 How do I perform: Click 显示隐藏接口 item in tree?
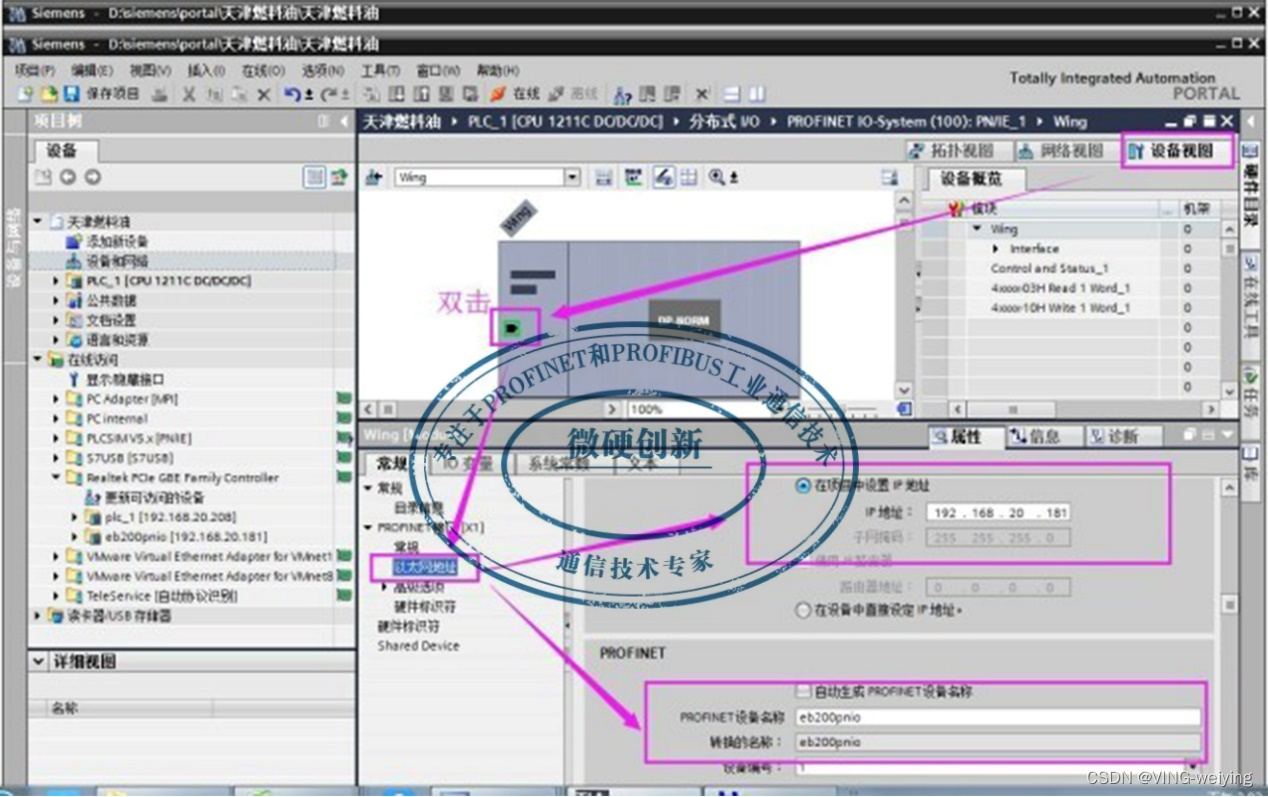(x=115, y=379)
